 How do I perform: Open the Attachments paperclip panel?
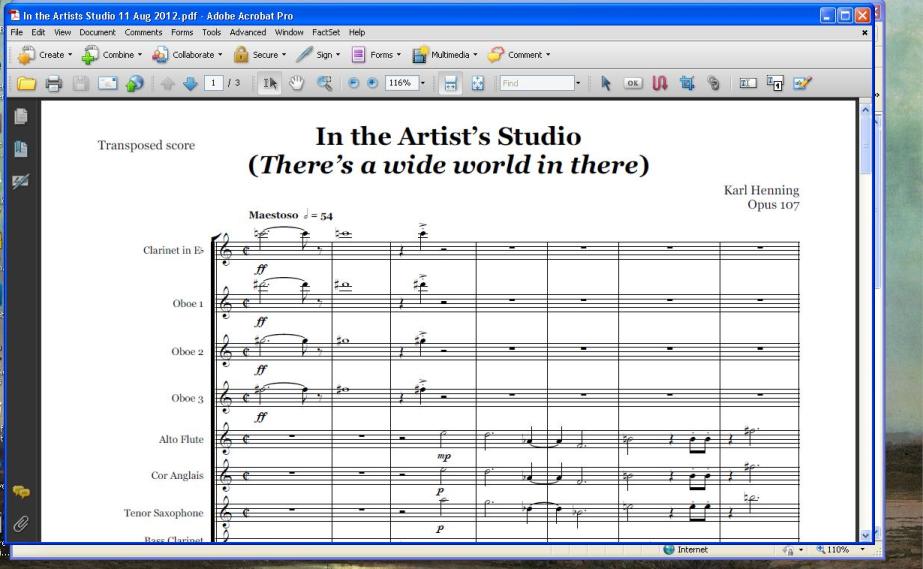point(21,524)
